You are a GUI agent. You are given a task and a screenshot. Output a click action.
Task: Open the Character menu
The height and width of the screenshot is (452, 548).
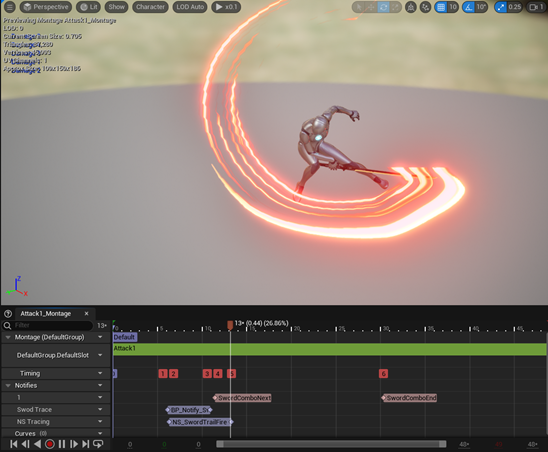[150, 7]
